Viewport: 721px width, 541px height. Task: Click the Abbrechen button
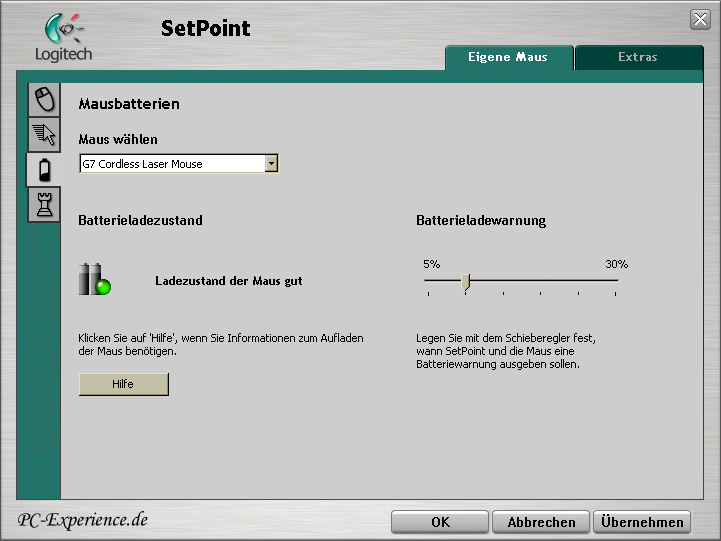(541, 522)
